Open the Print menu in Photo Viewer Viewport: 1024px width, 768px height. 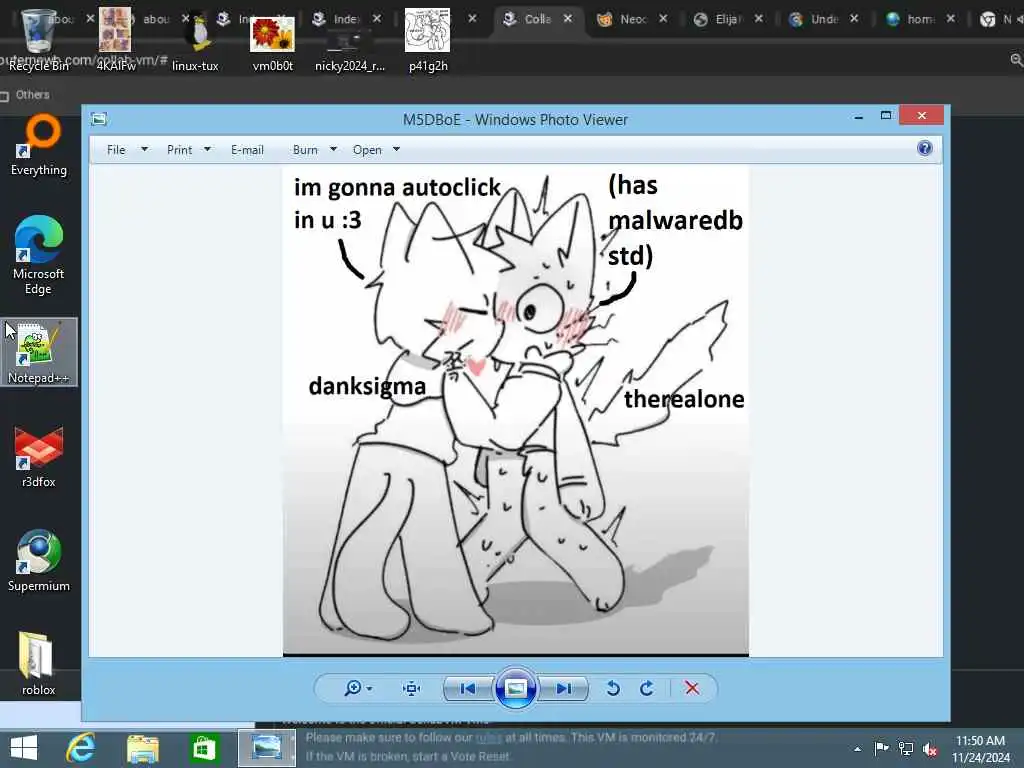click(x=180, y=150)
